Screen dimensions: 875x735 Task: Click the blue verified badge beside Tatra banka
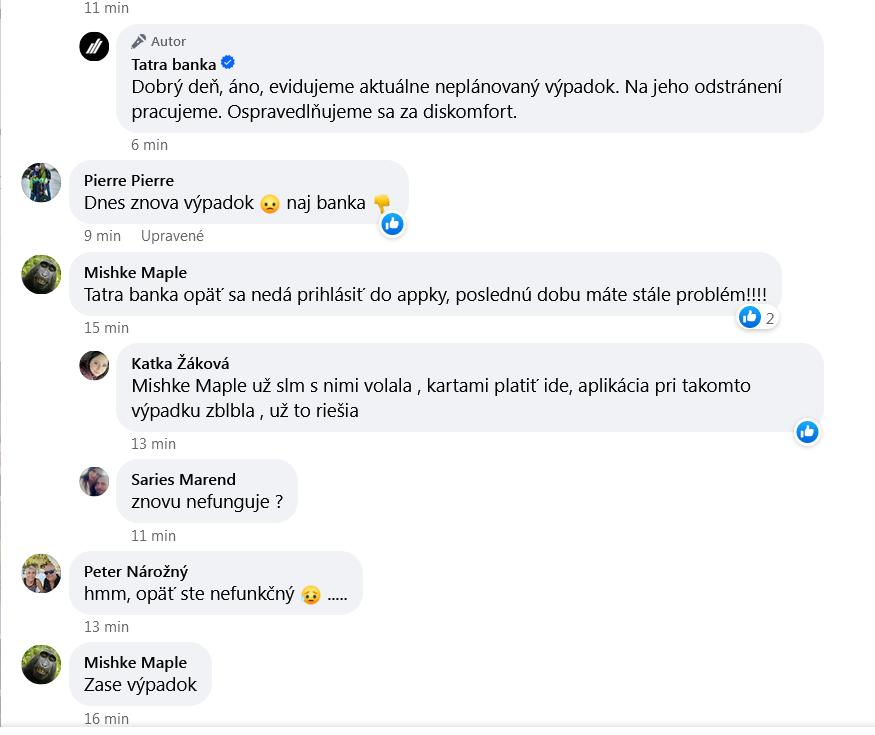pos(228,63)
